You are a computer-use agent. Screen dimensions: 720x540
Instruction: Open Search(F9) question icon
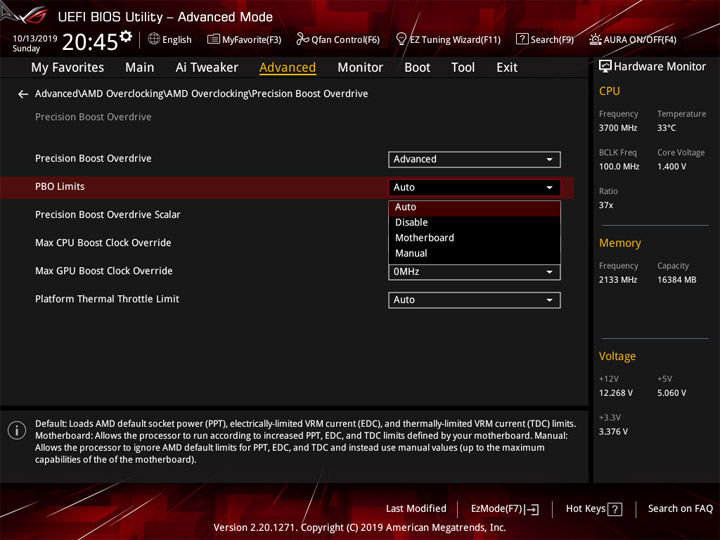click(x=522, y=39)
